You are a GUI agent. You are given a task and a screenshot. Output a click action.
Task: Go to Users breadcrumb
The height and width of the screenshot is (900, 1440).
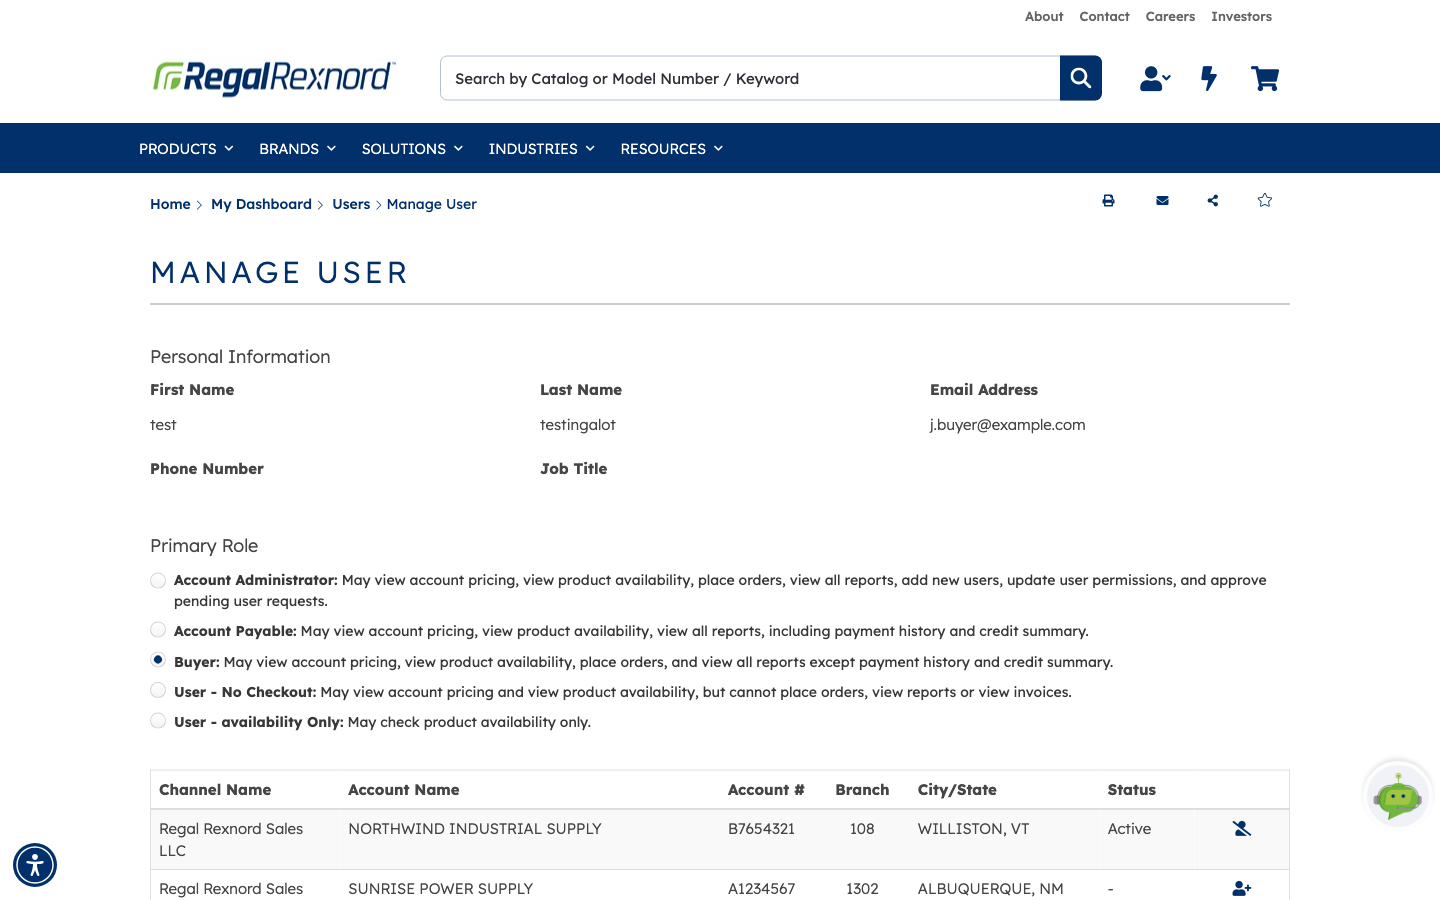(x=351, y=204)
